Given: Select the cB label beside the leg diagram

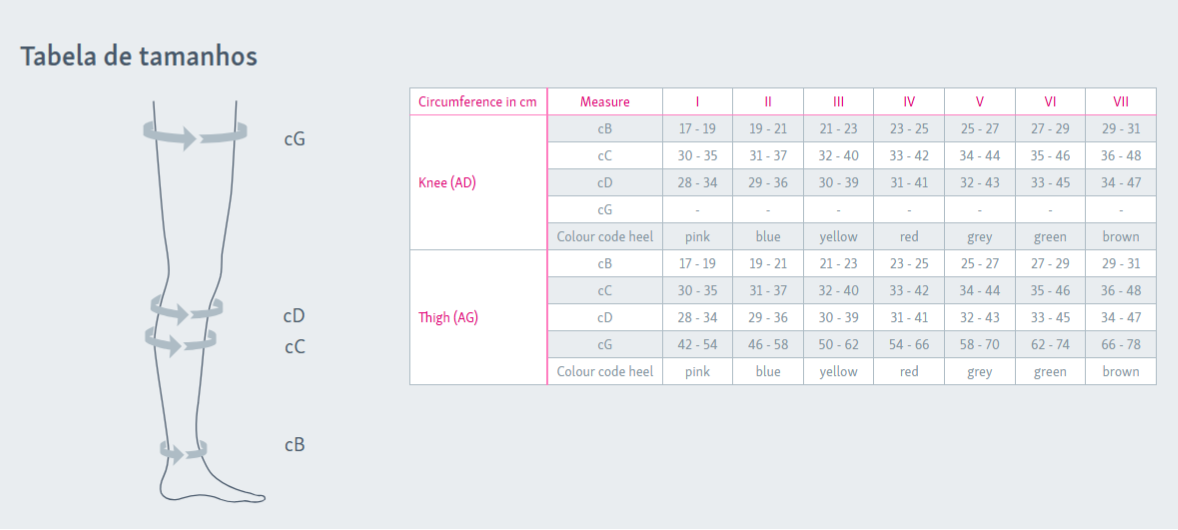Looking at the screenshot, I should (x=294, y=445).
